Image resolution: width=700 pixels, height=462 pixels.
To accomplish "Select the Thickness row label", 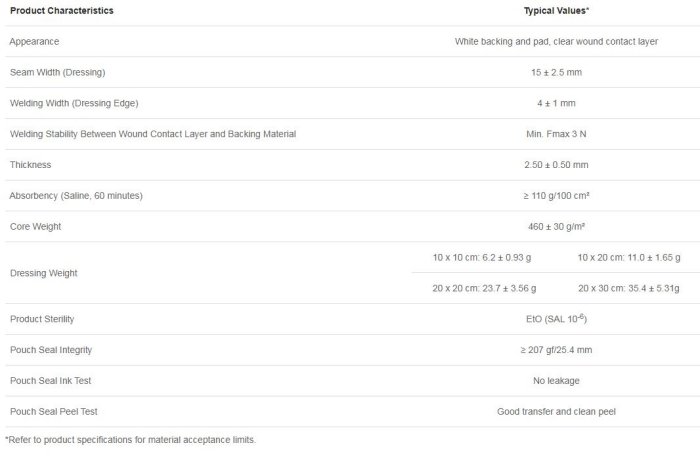I will 30,165.
